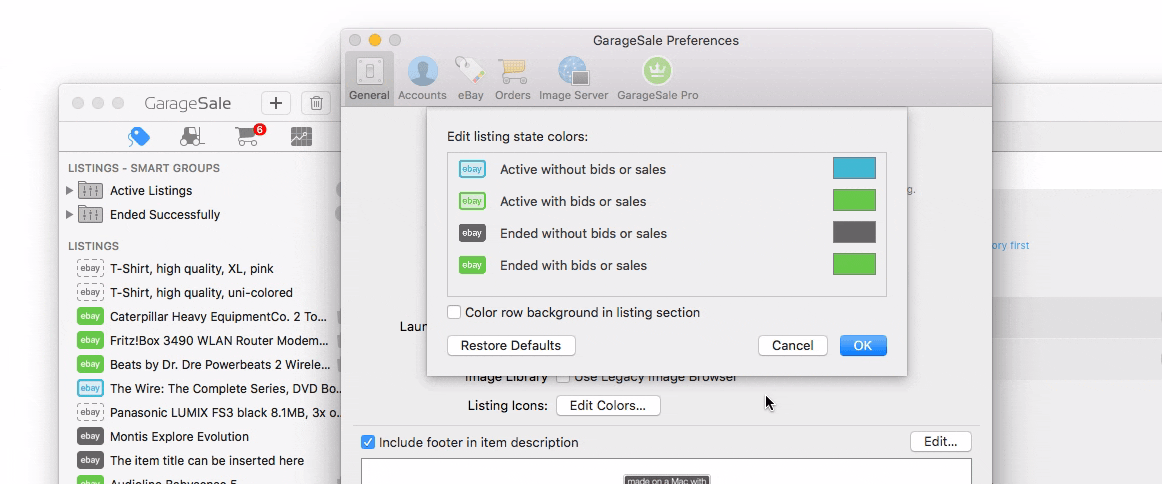1162x484 pixels.
Task: Open the General preferences tab
Action: click(x=369, y=79)
